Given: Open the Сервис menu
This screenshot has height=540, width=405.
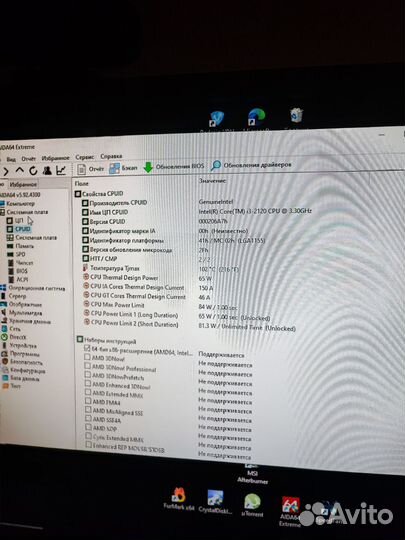Looking at the screenshot, I should (x=84, y=157).
